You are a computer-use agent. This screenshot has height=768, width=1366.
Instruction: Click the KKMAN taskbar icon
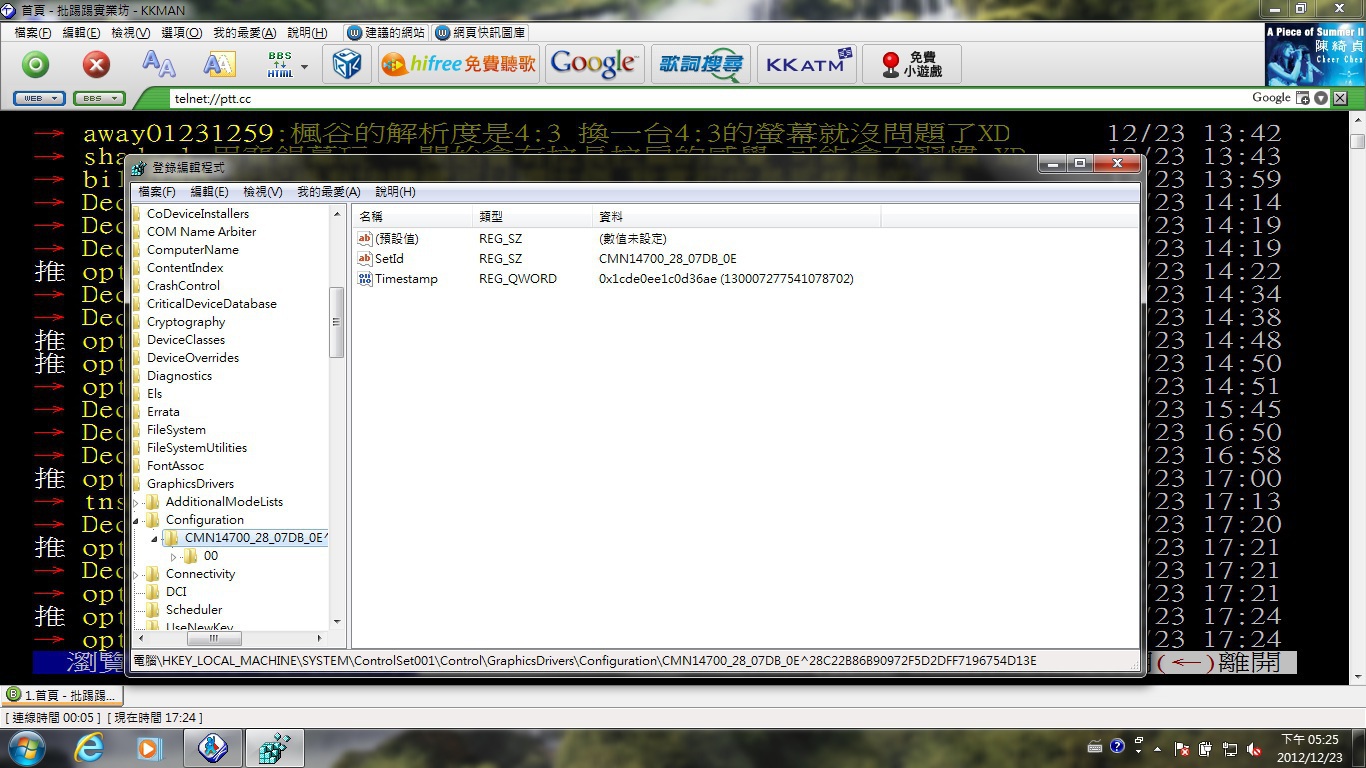tap(212, 748)
